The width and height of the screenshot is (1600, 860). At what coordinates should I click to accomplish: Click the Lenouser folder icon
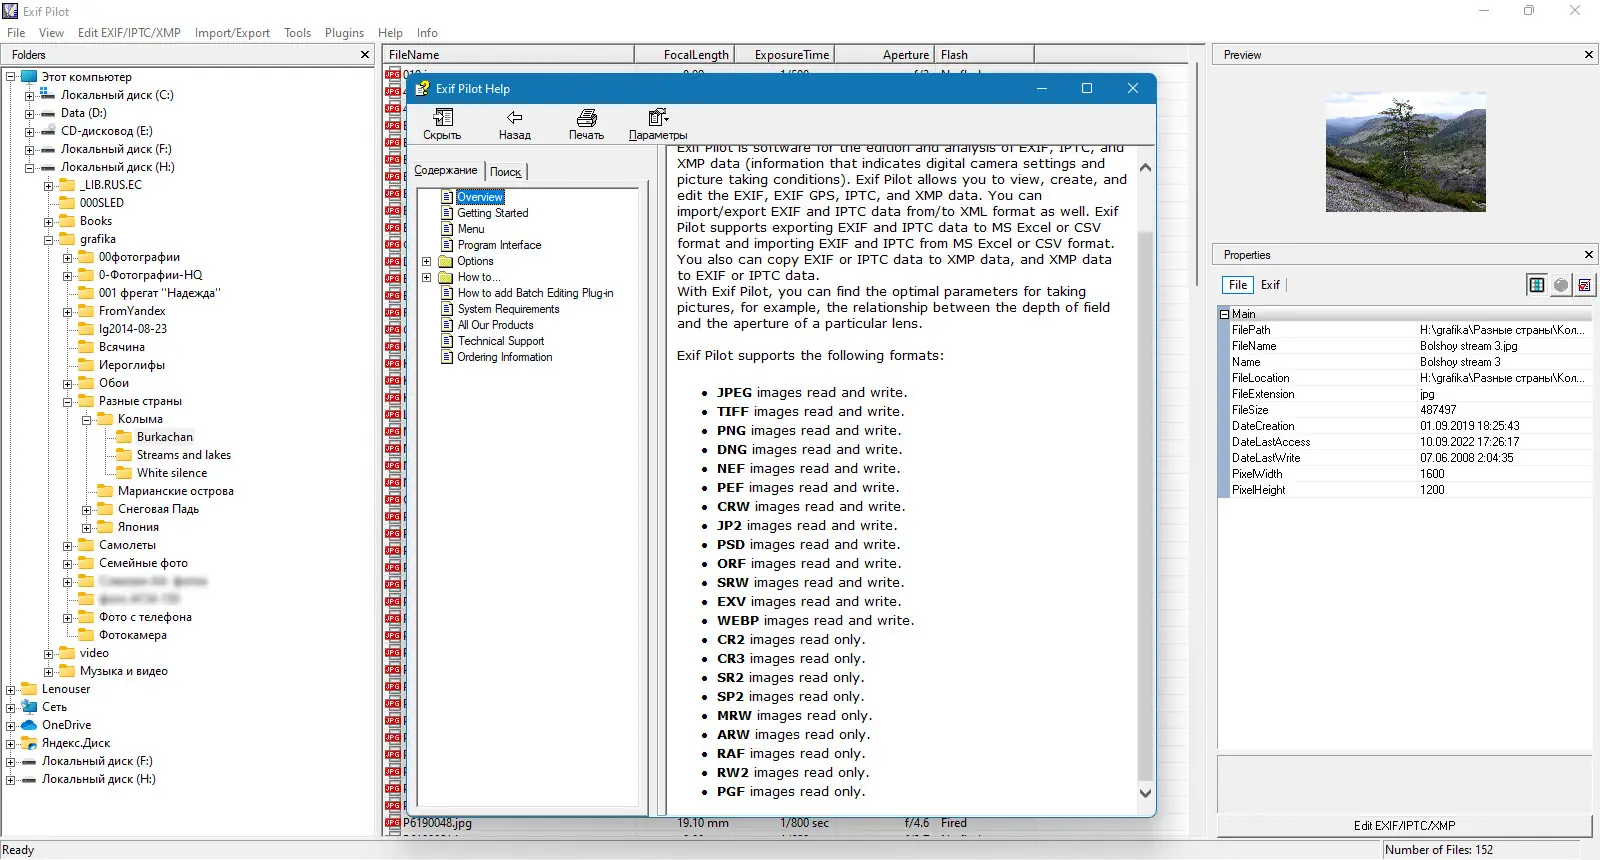tap(29, 689)
